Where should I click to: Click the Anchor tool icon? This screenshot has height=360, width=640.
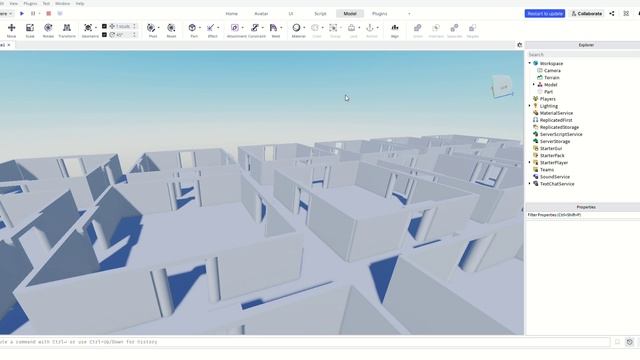[370, 28]
